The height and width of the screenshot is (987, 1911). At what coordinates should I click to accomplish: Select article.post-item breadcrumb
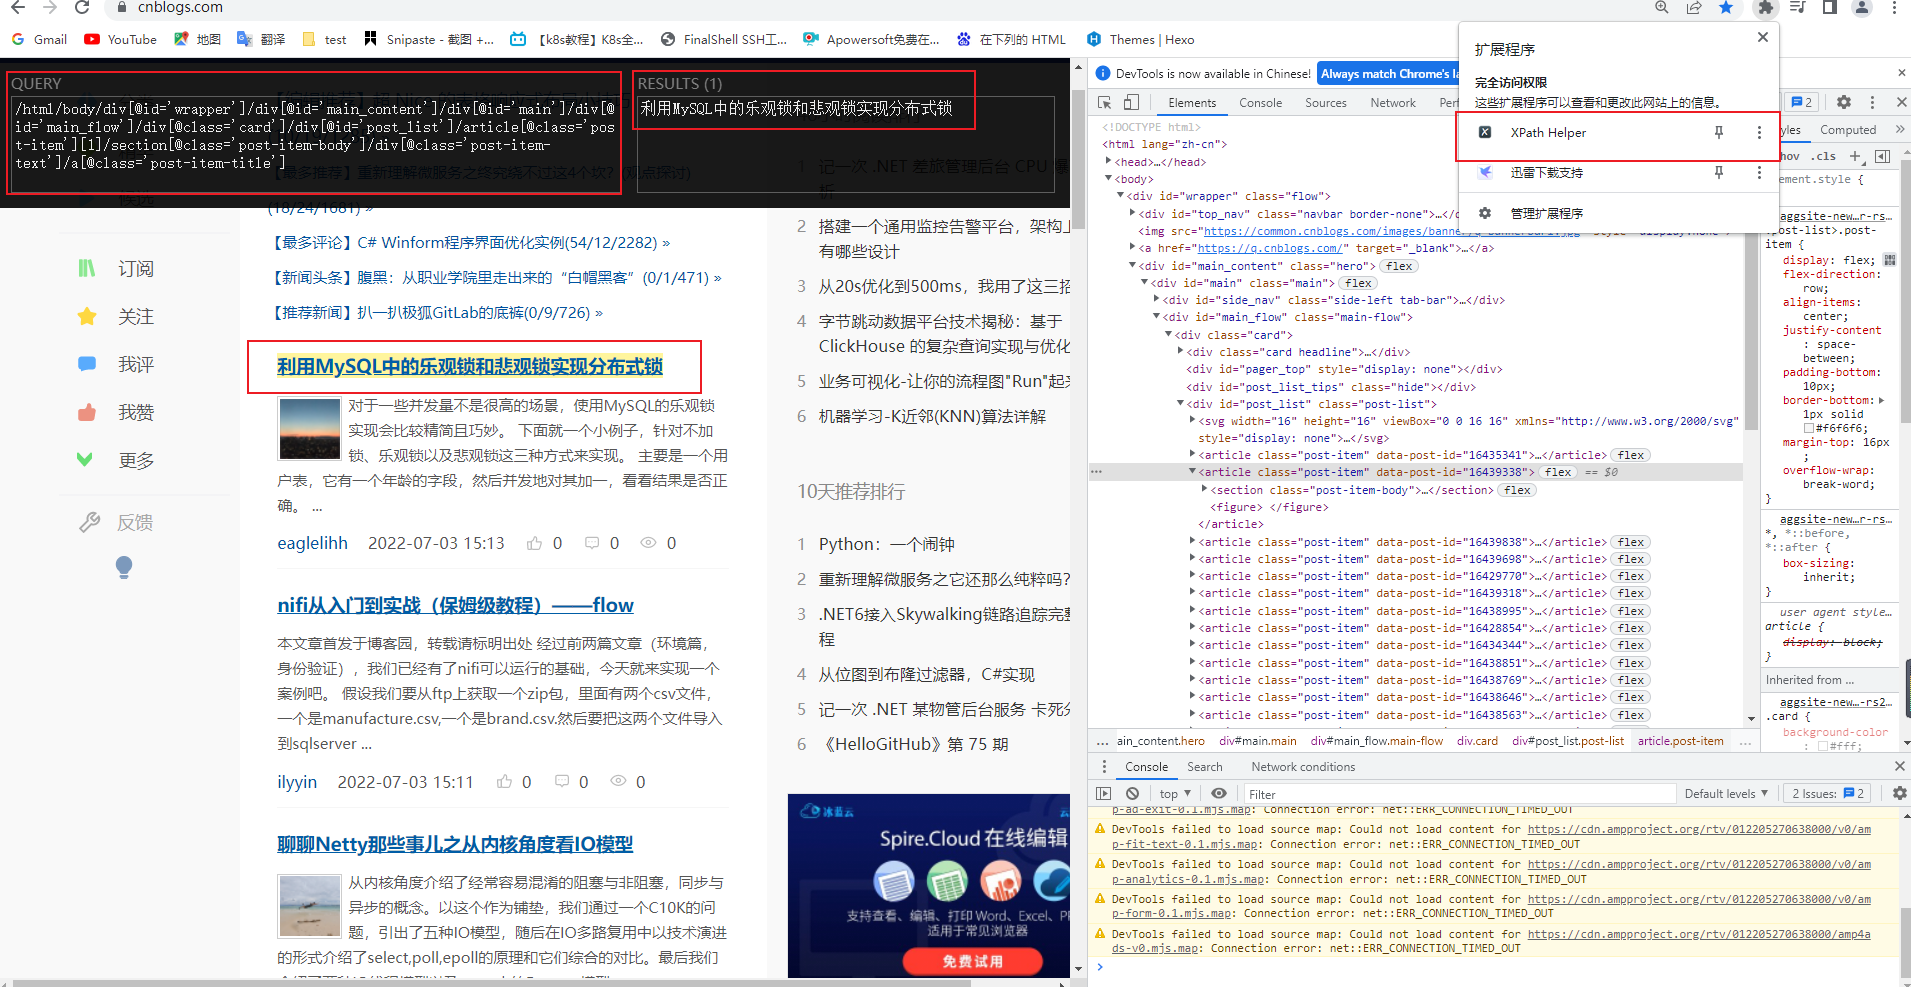(1680, 741)
